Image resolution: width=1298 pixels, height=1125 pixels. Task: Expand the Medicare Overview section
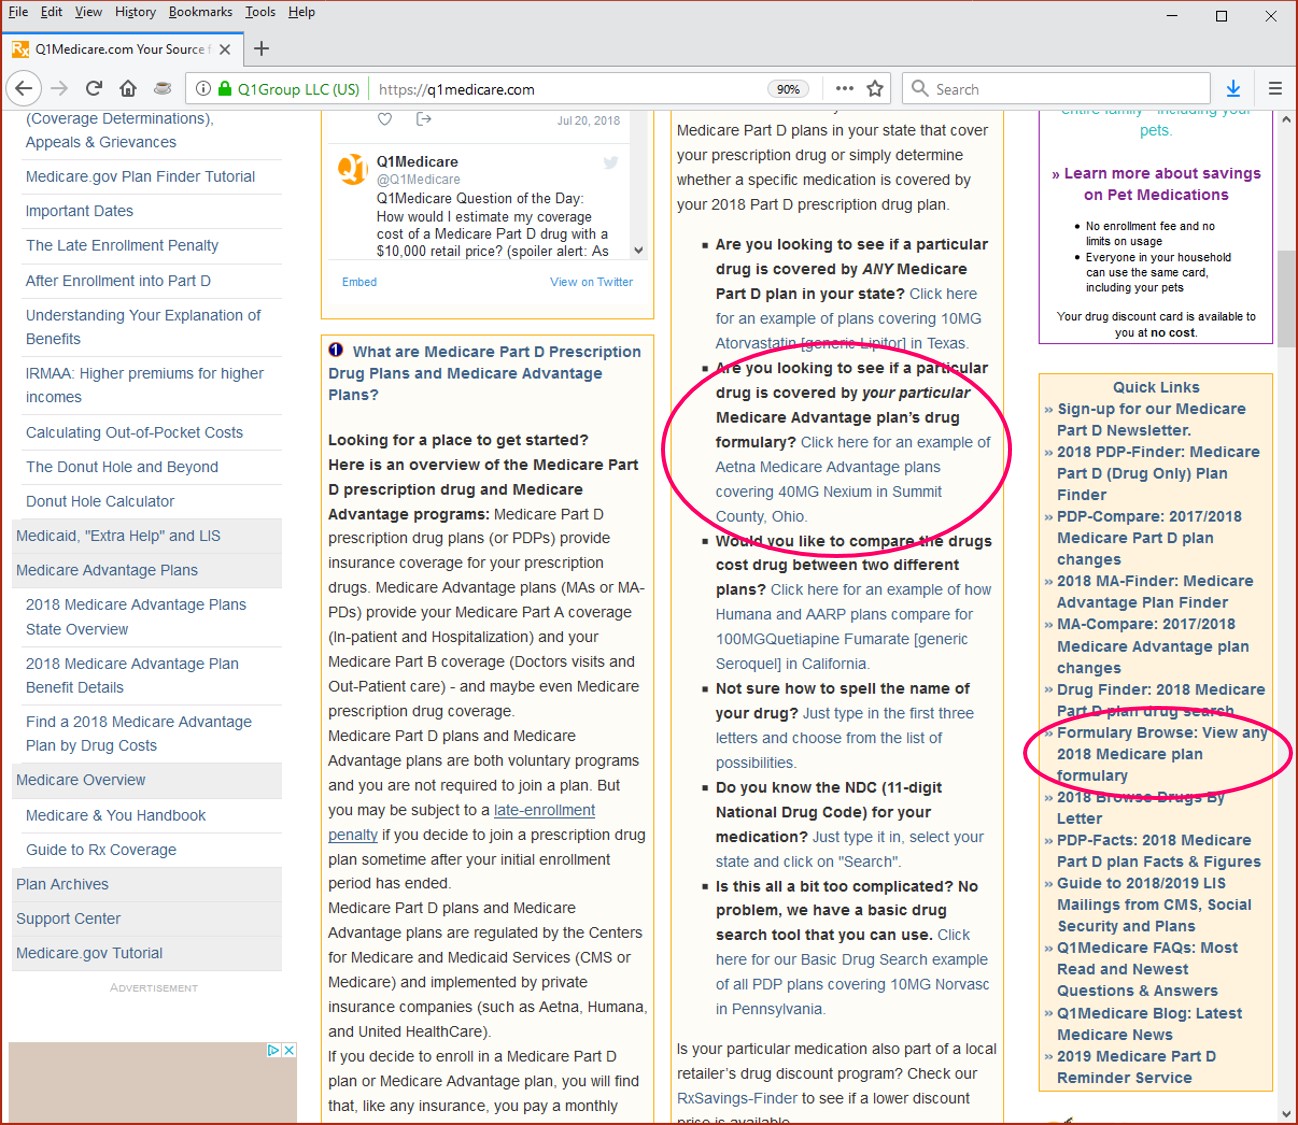pos(147,780)
